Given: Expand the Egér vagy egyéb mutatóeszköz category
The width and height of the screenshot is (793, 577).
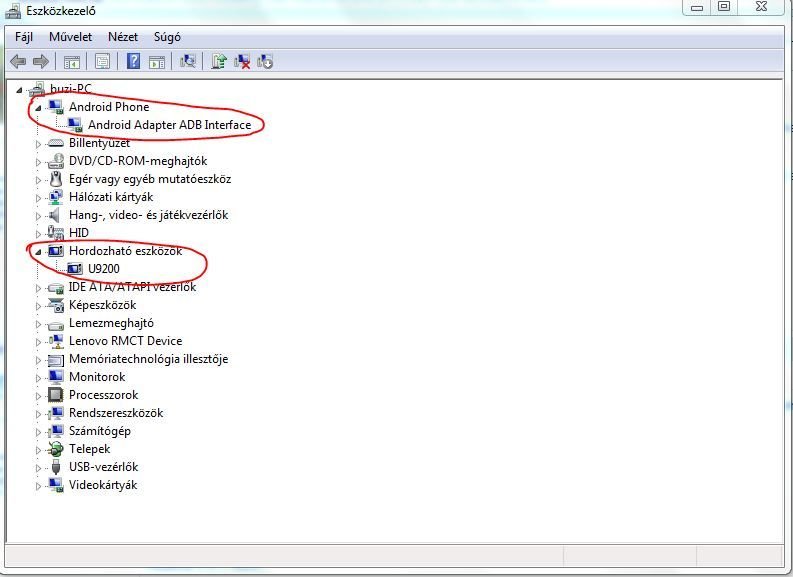Looking at the screenshot, I should (x=38, y=180).
